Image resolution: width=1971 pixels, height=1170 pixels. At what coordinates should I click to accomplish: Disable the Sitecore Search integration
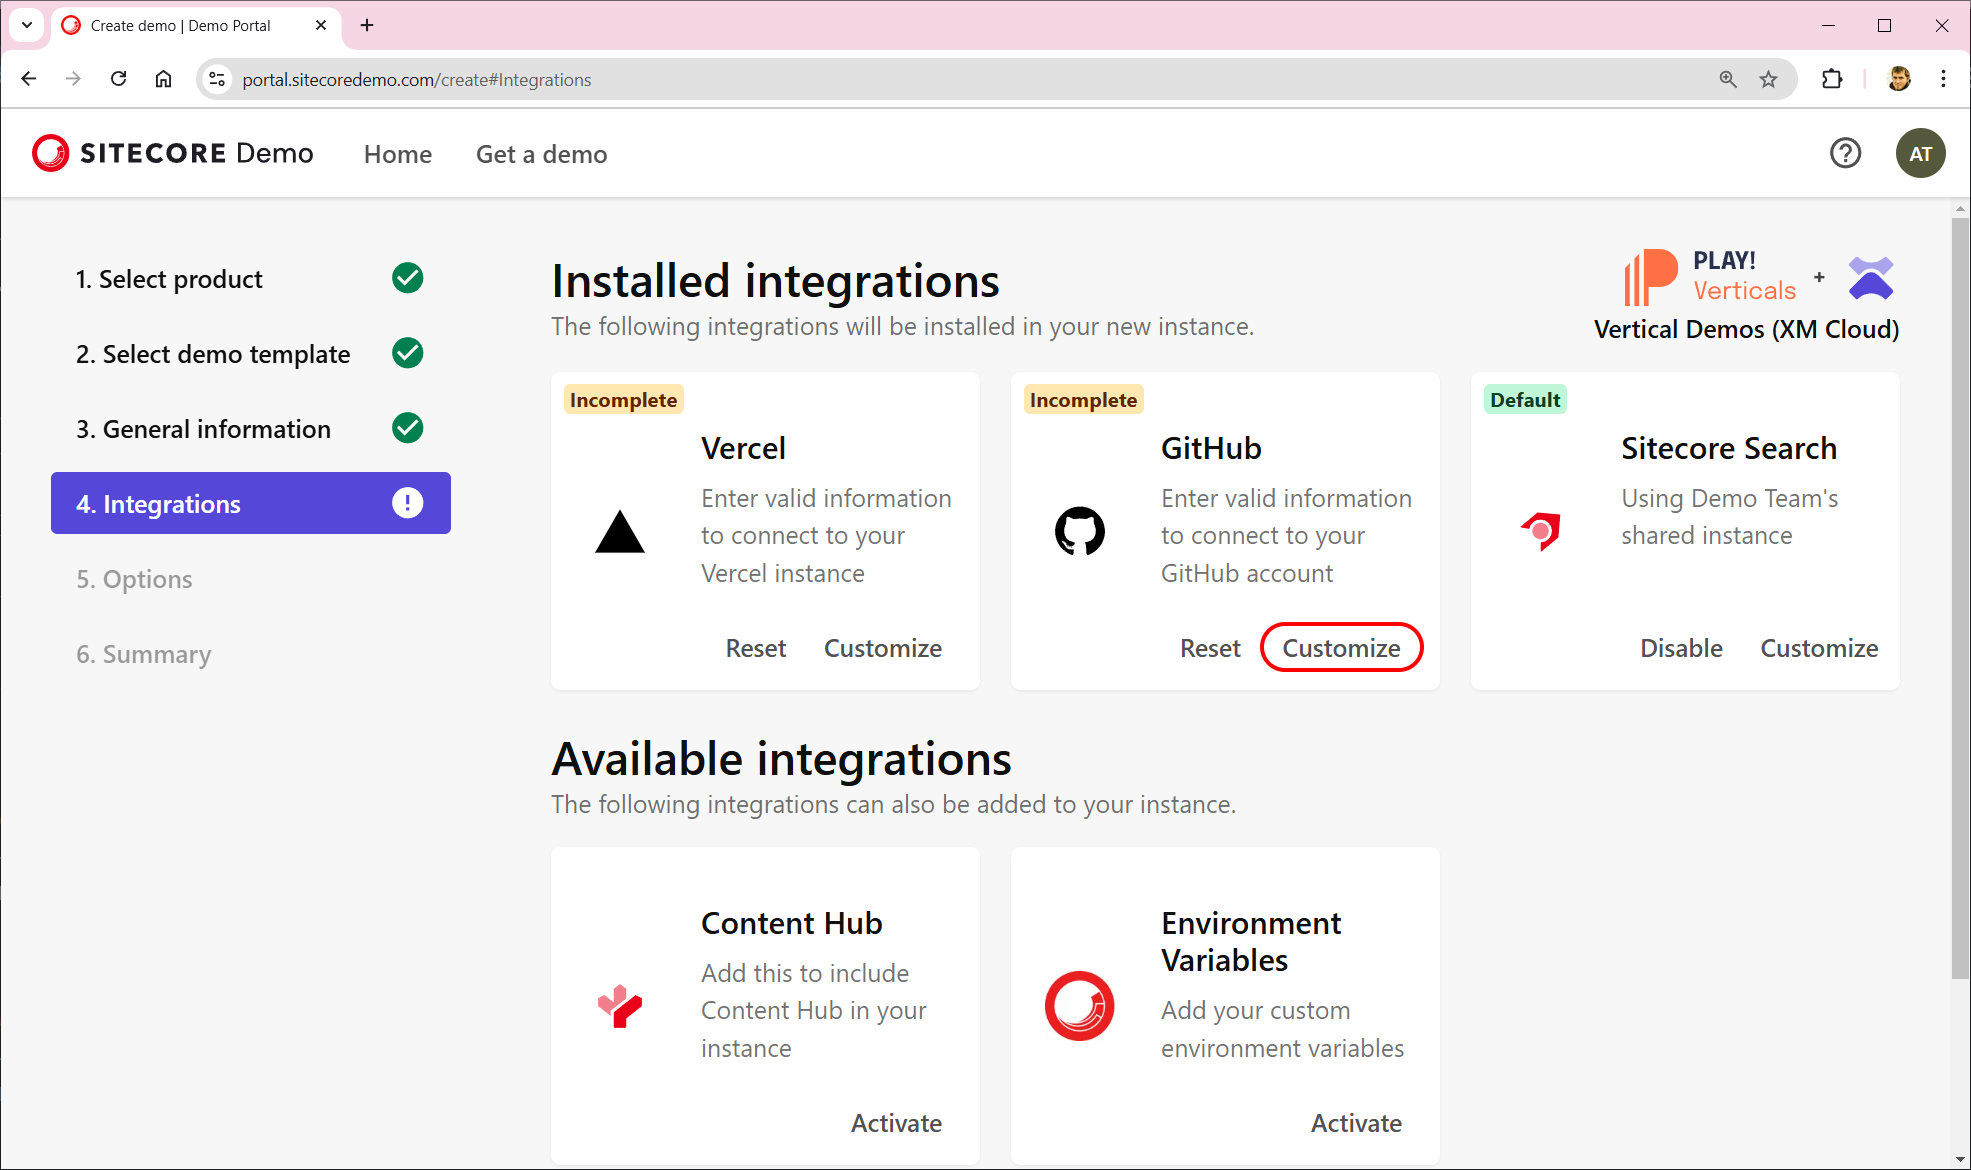tap(1681, 647)
